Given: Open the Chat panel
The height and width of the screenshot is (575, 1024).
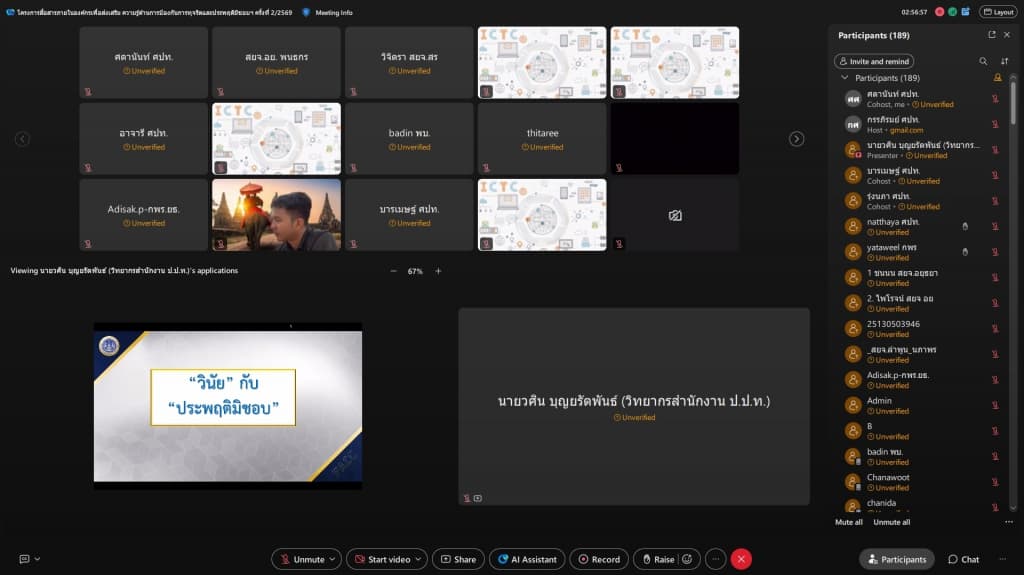Looking at the screenshot, I should (964, 559).
